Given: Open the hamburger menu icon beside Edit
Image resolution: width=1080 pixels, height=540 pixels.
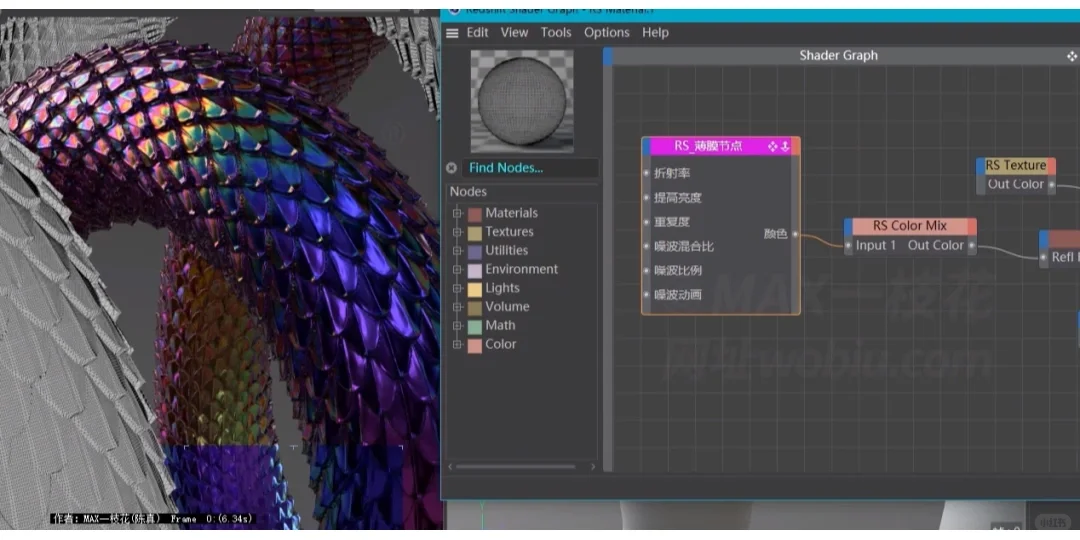Looking at the screenshot, I should (x=452, y=33).
